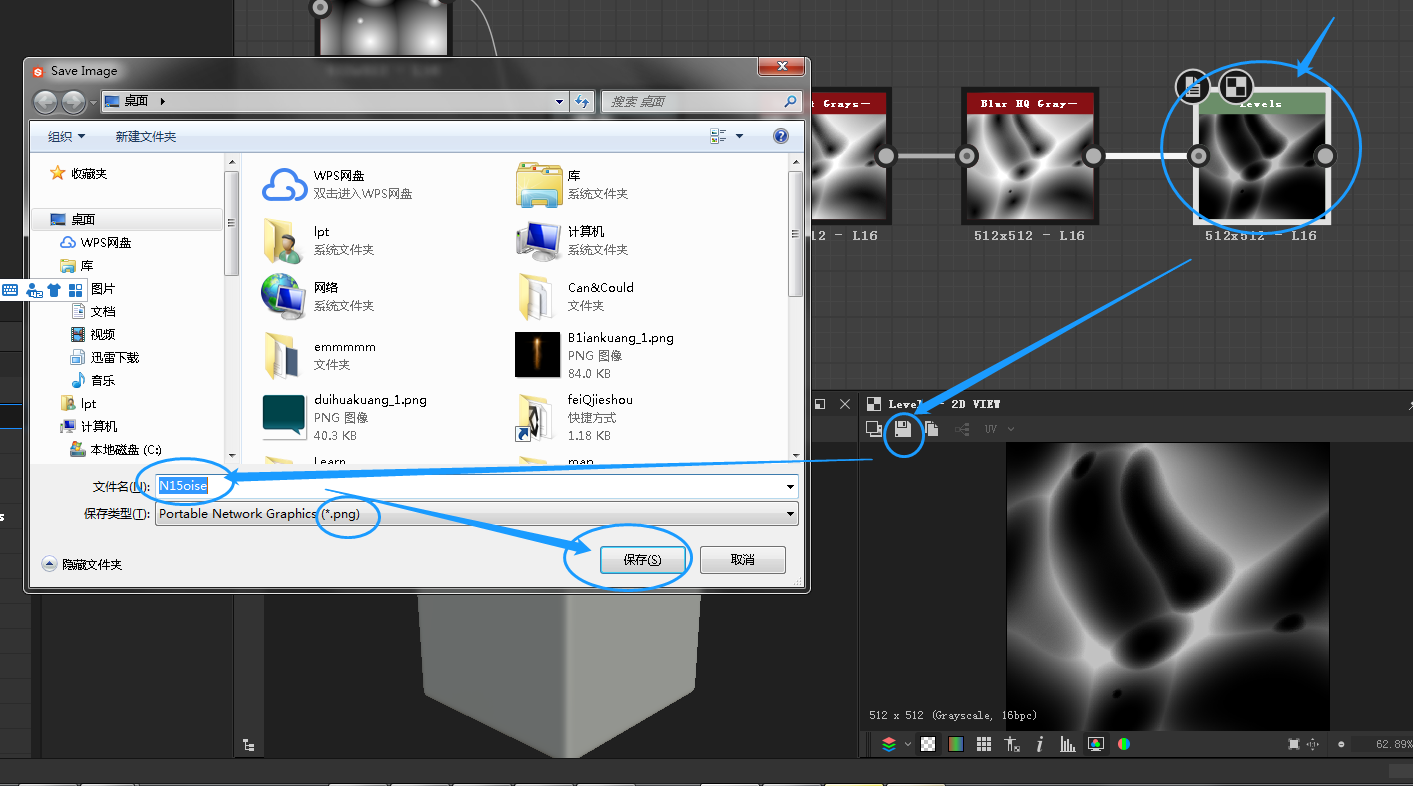1413x786 pixels.
Task: Close the panel left of the 2D View
Action: [845, 404]
